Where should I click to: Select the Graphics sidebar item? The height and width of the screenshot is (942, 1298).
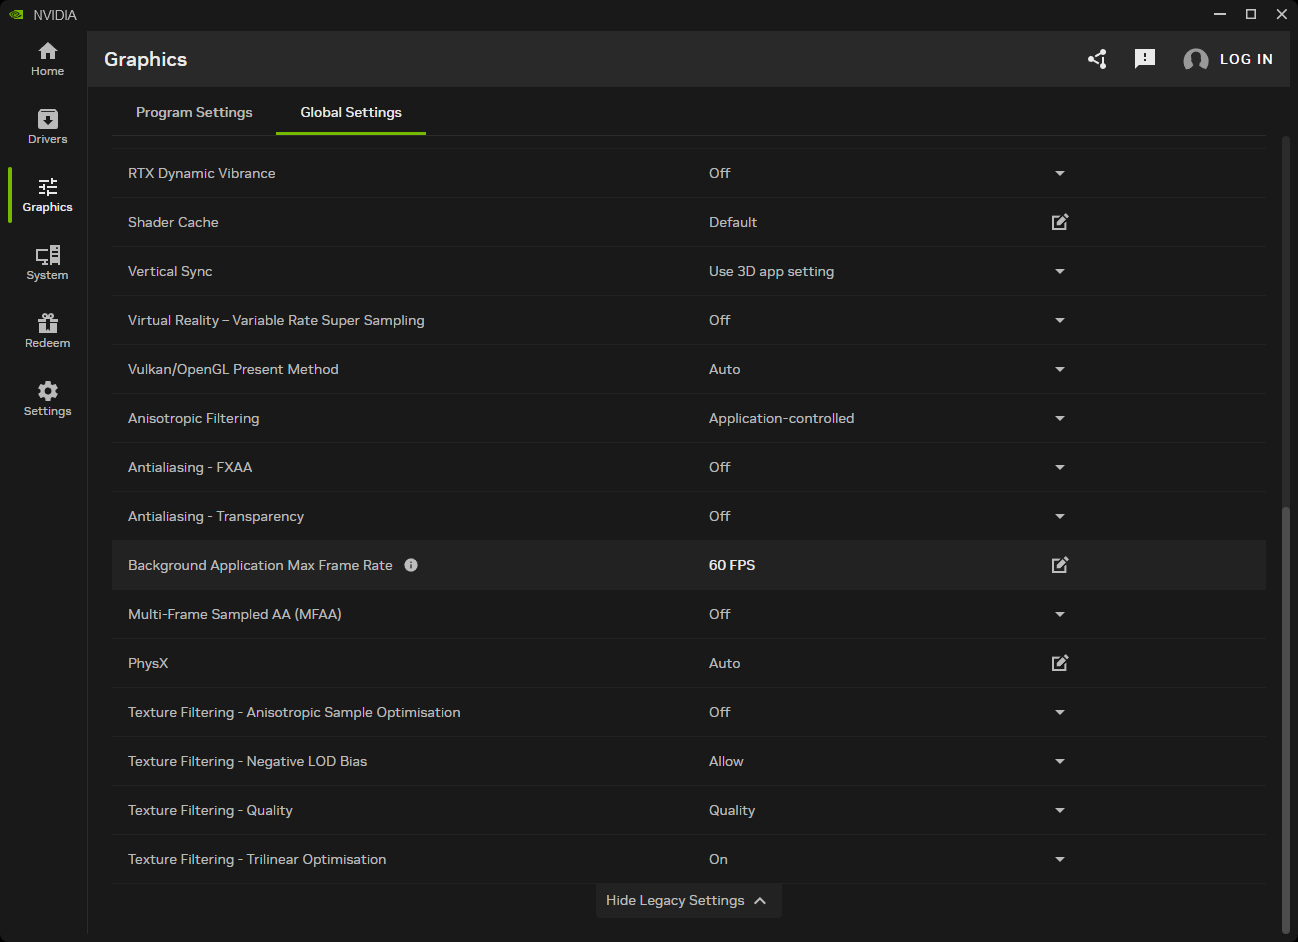(47, 195)
